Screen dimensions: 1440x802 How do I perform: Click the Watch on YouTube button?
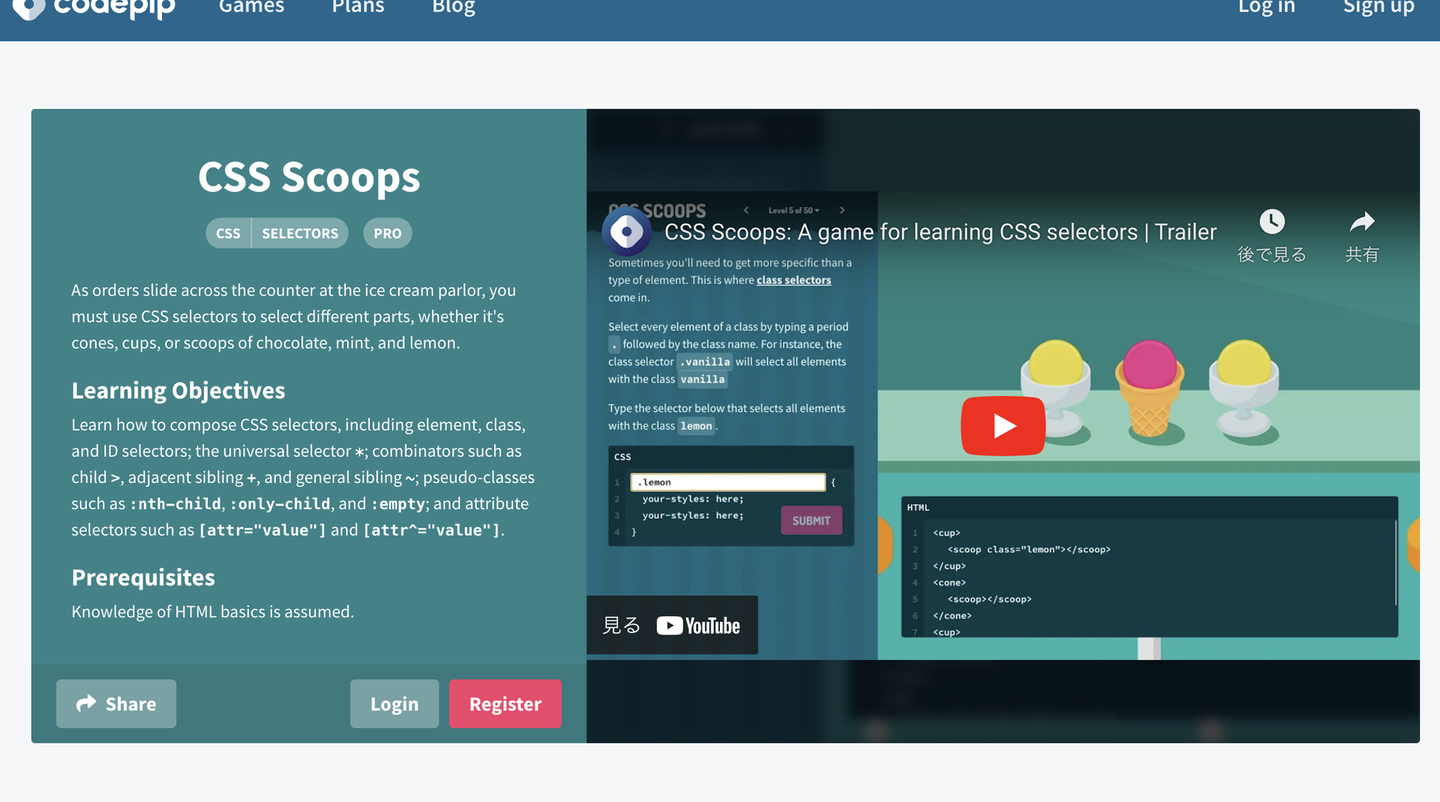[672, 625]
